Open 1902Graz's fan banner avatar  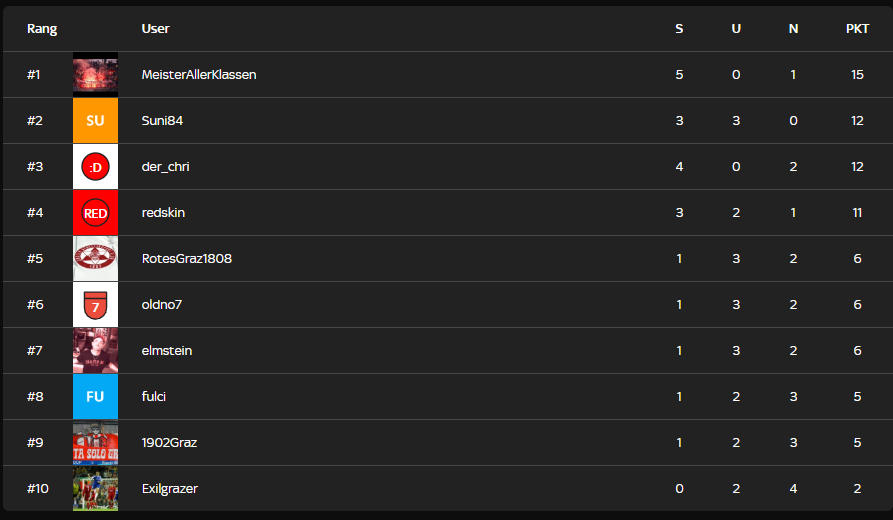click(95, 443)
